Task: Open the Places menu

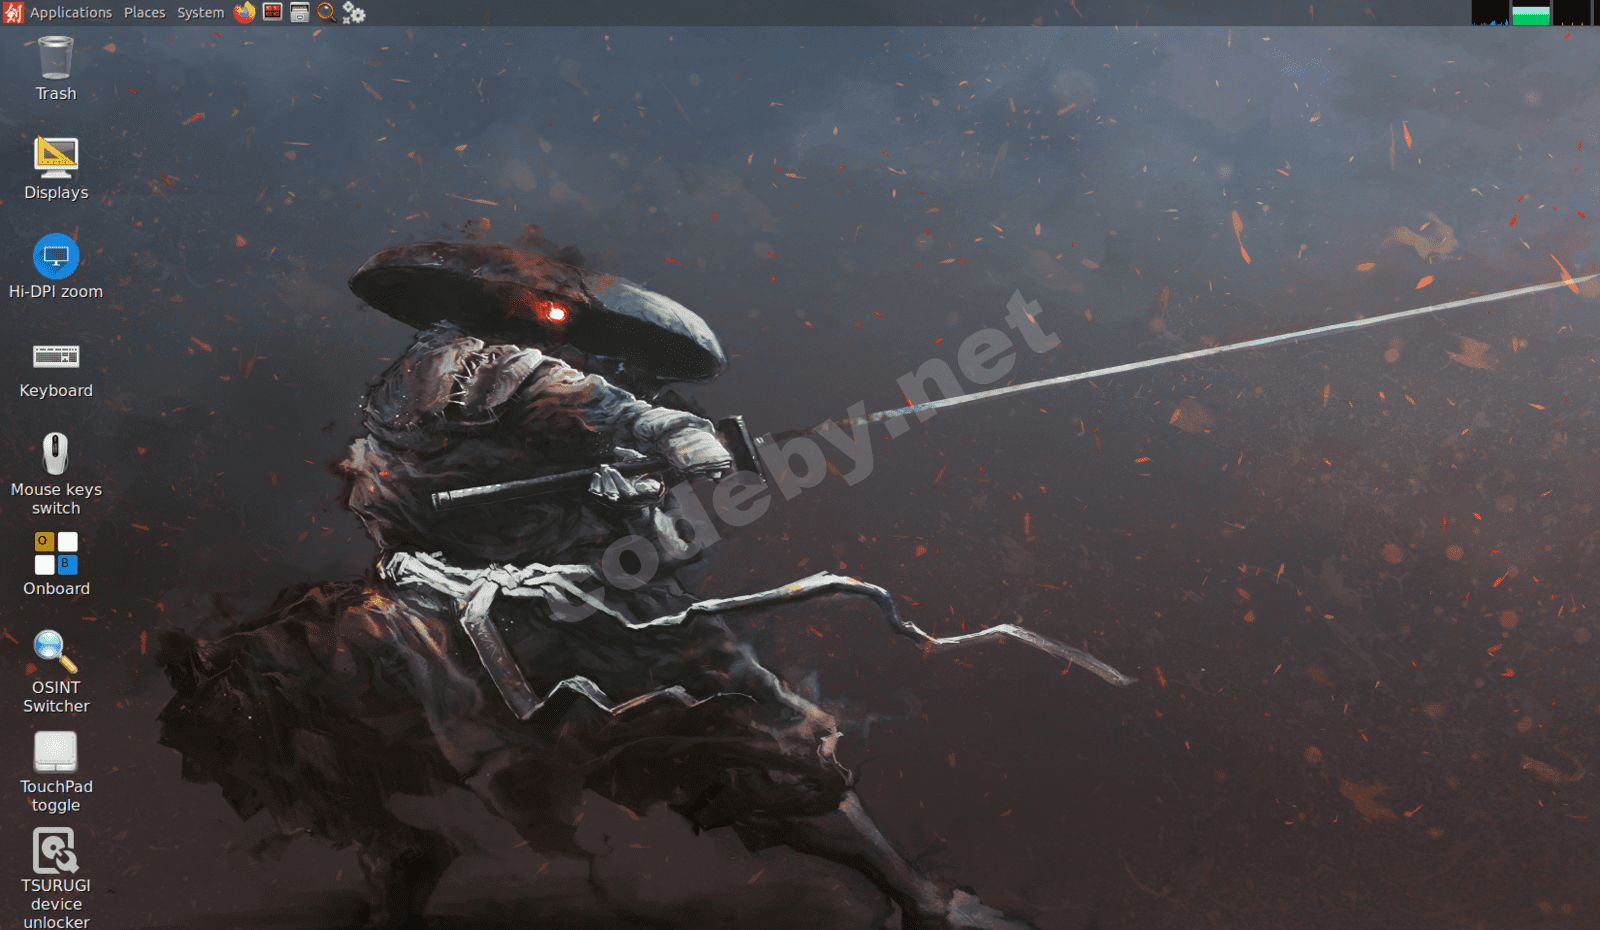Action: (x=145, y=12)
